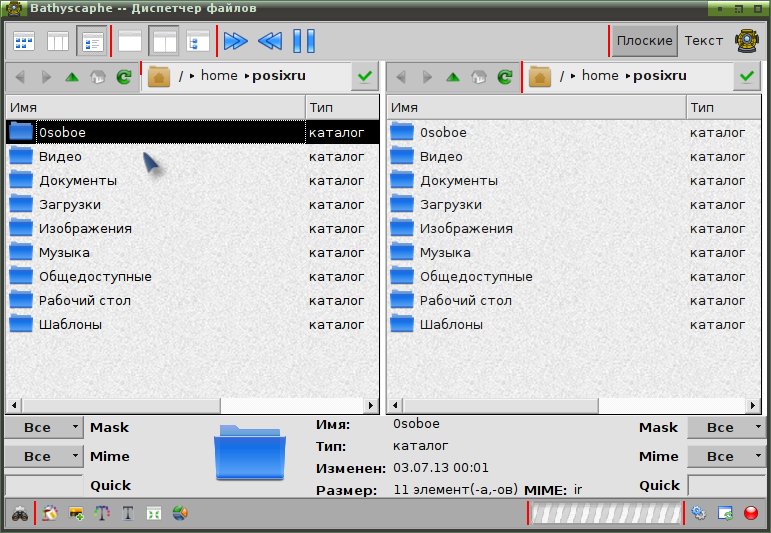771x533 pixels.
Task: Refresh the right panel
Action: click(x=505, y=77)
